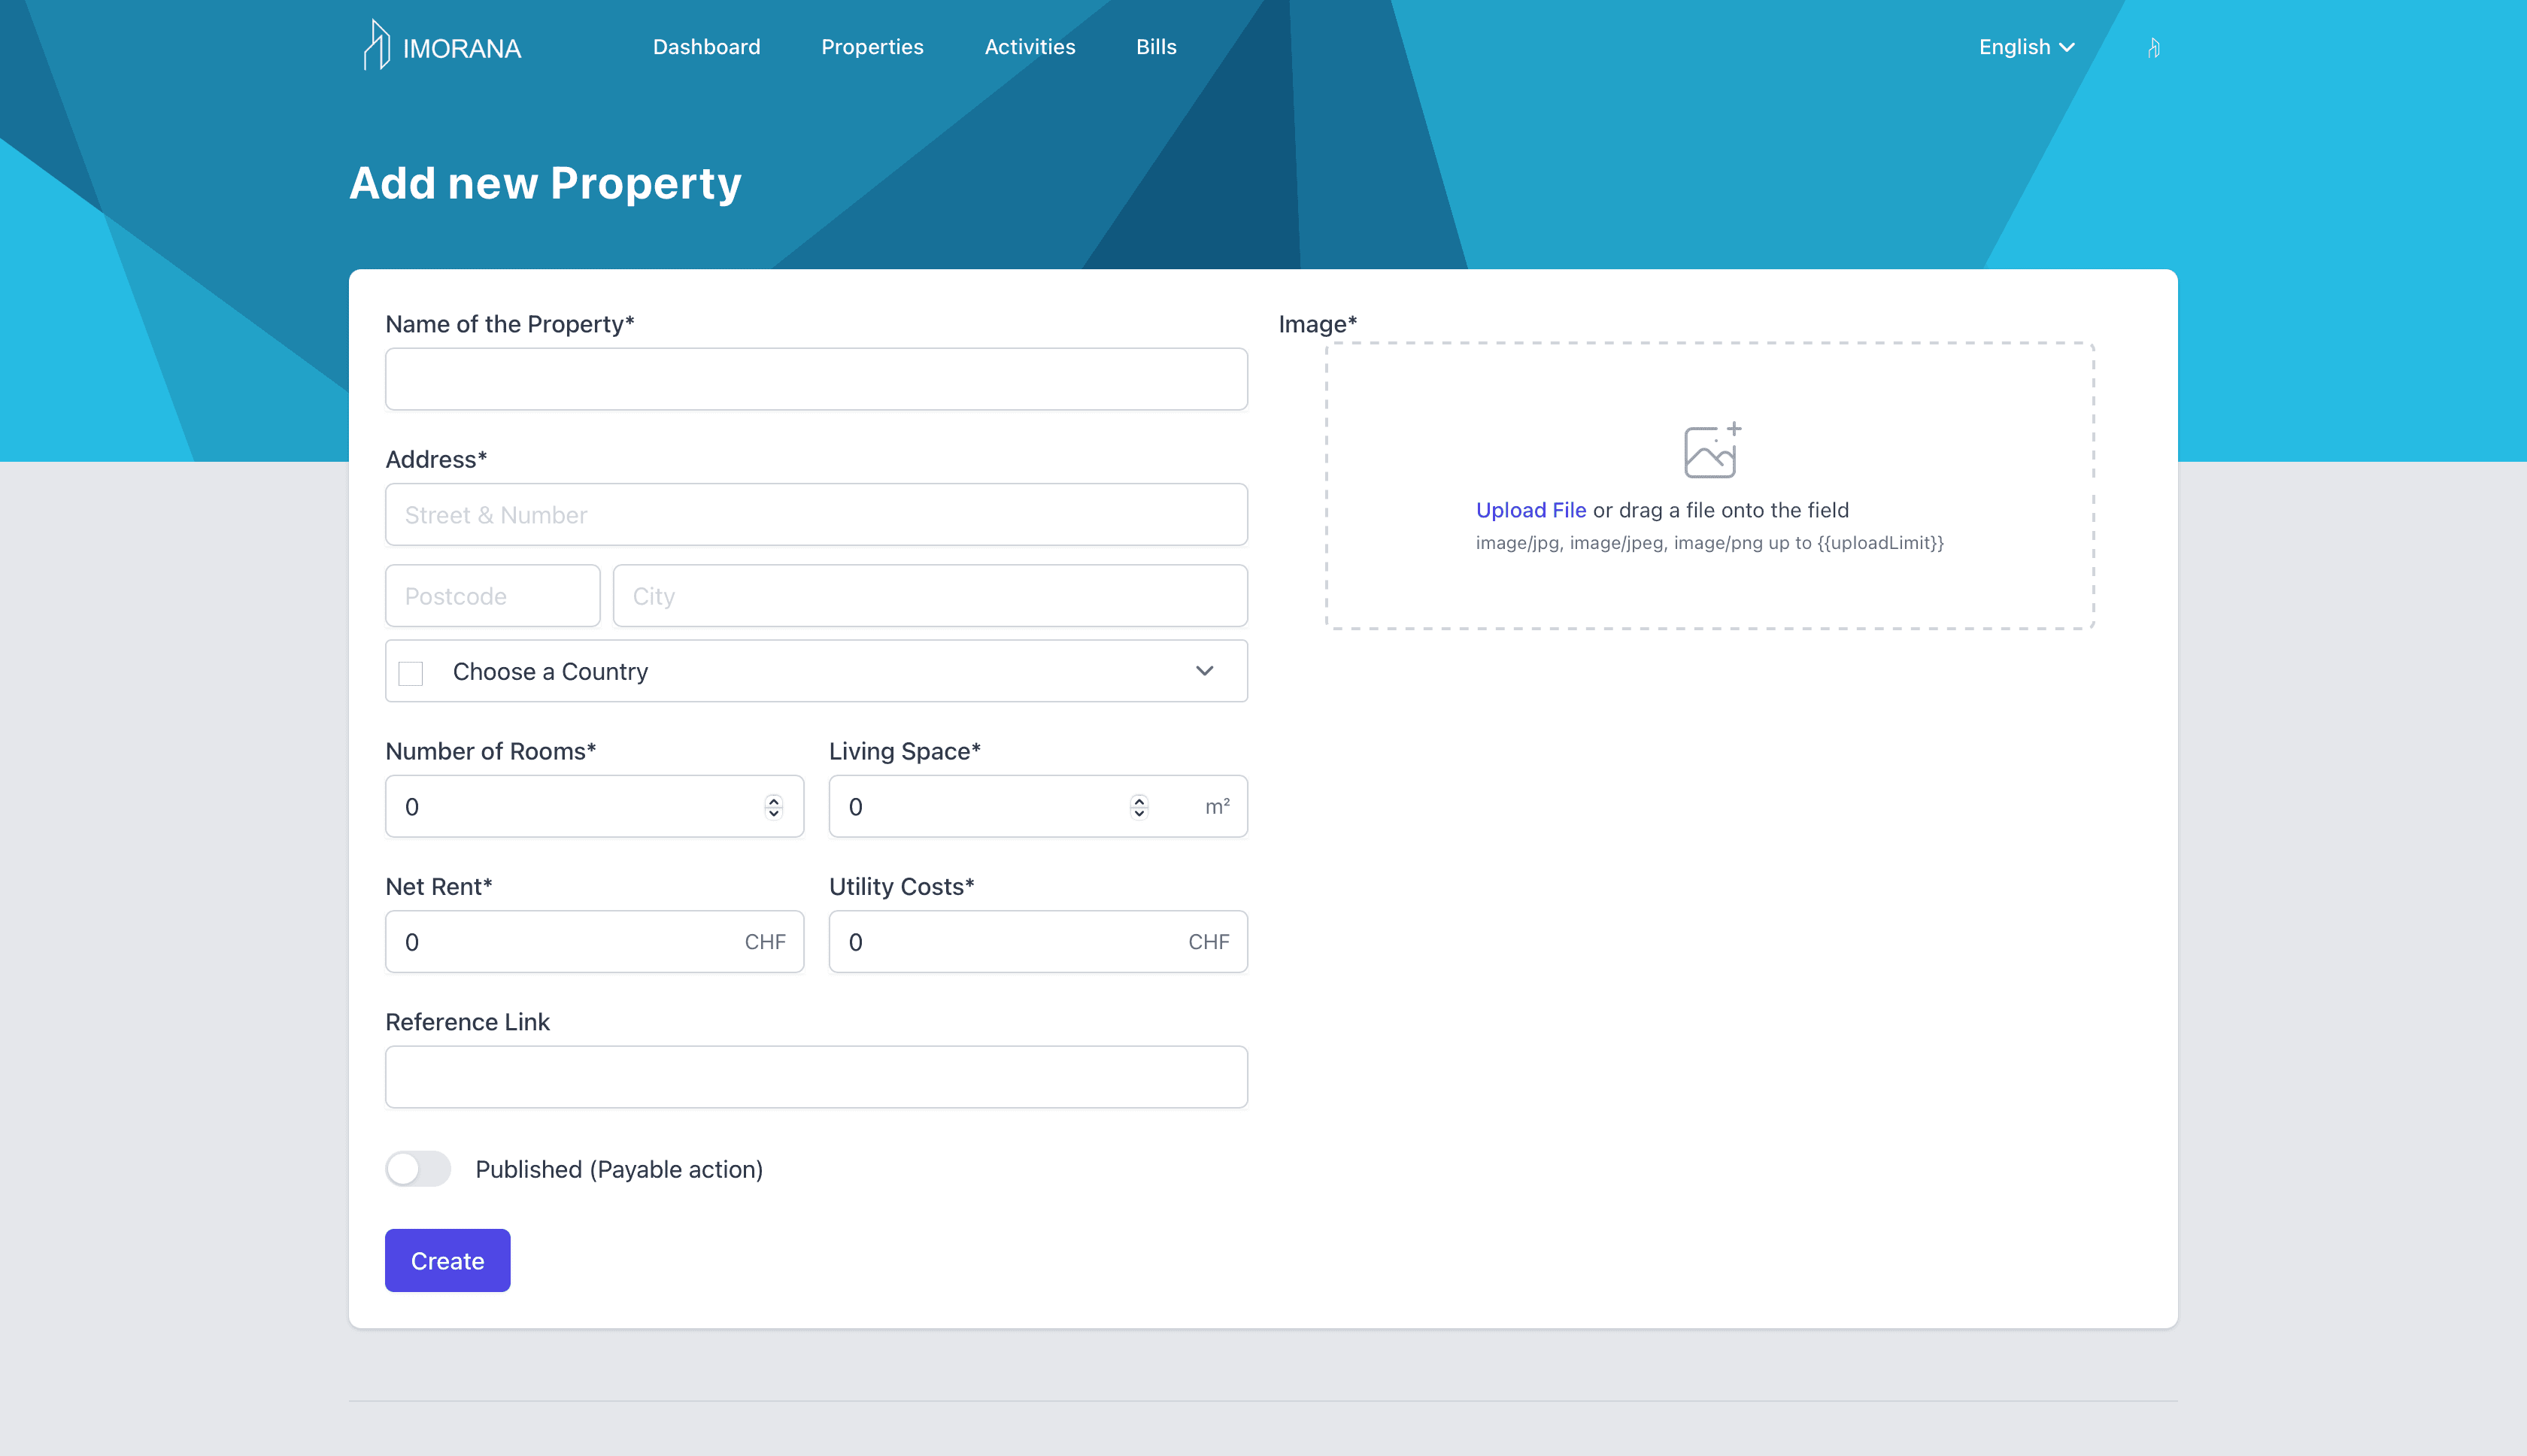The image size is (2527, 1456).
Task: Toggle the Published (Payable action) switch
Action: point(418,1168)
